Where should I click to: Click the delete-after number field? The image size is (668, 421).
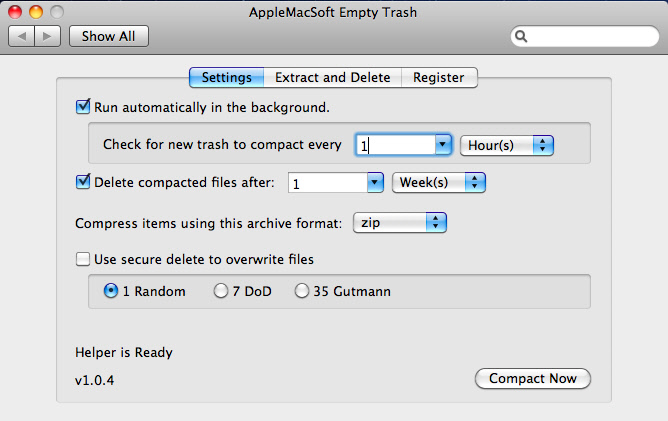click(328, 182)
